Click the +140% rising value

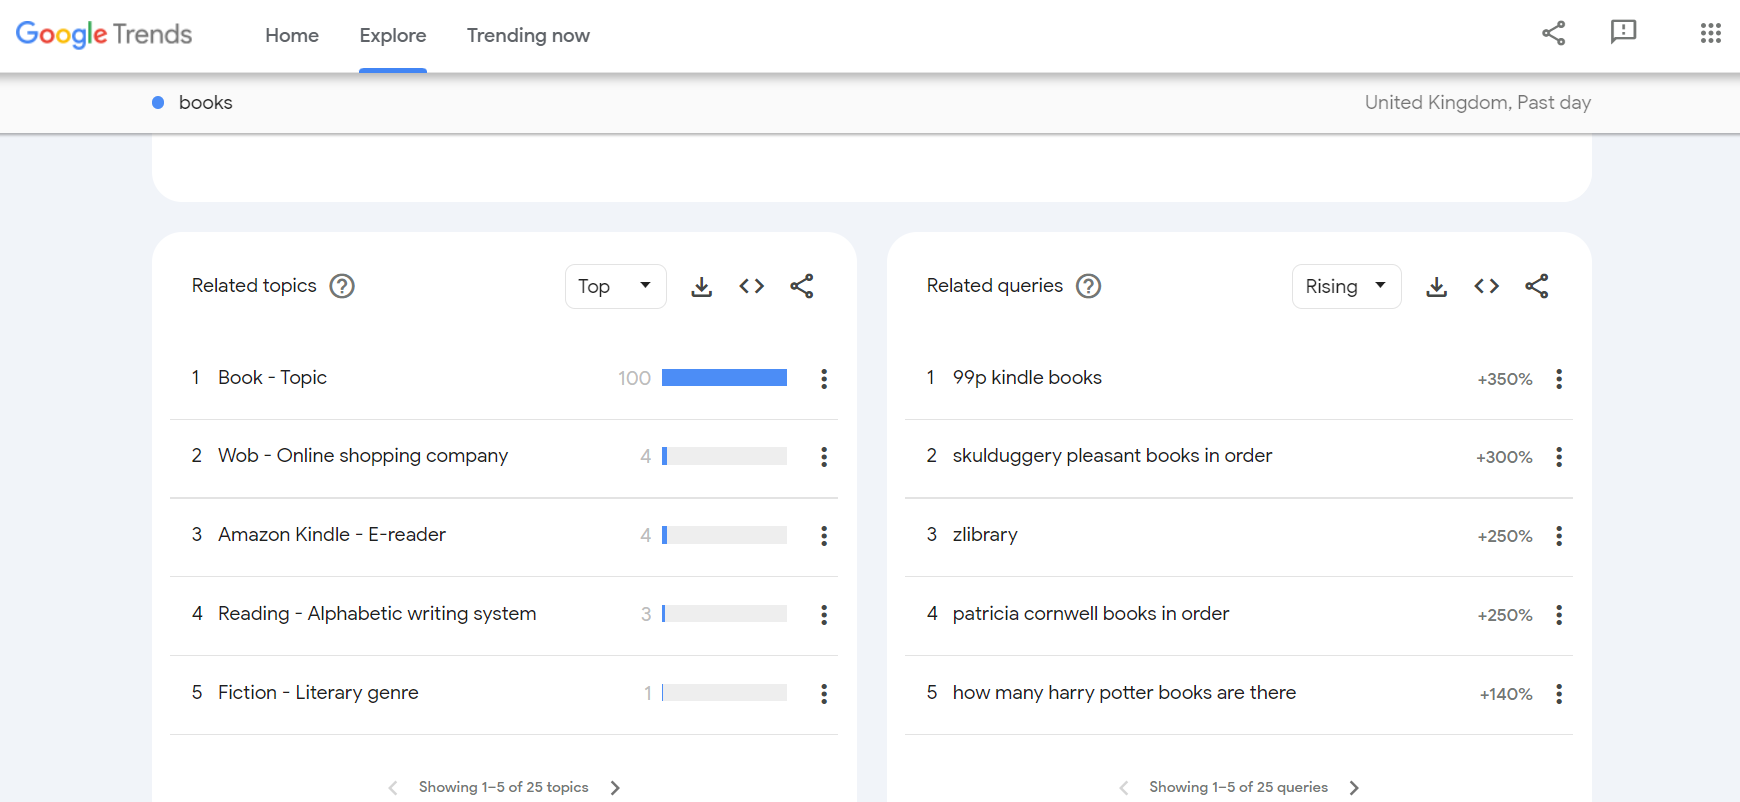[x=1506, y=694]
